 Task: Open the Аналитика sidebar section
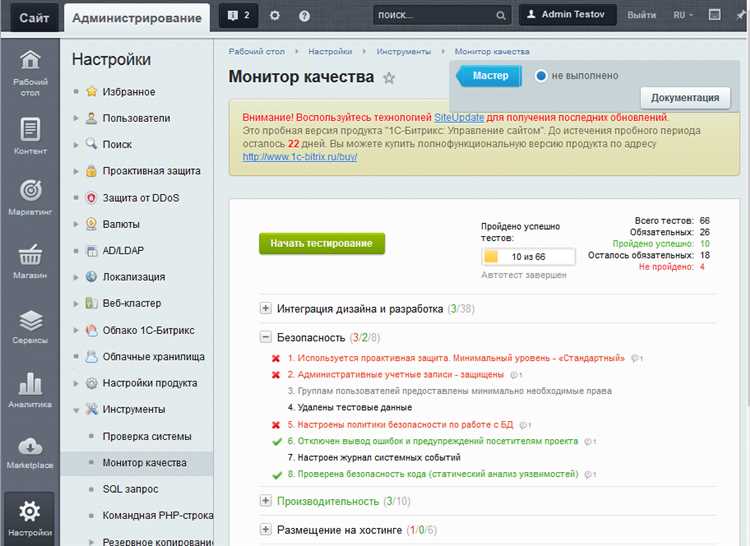coord(30,390)
